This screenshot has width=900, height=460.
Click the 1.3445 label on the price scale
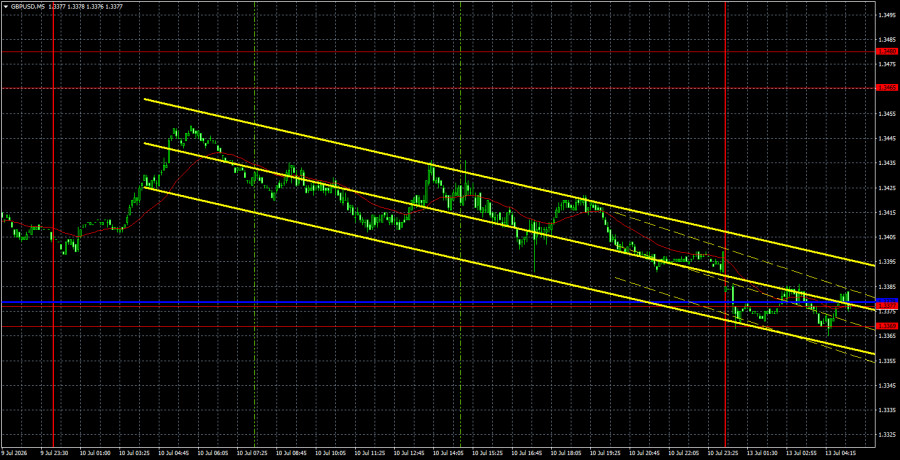click(x=886, y=138)
